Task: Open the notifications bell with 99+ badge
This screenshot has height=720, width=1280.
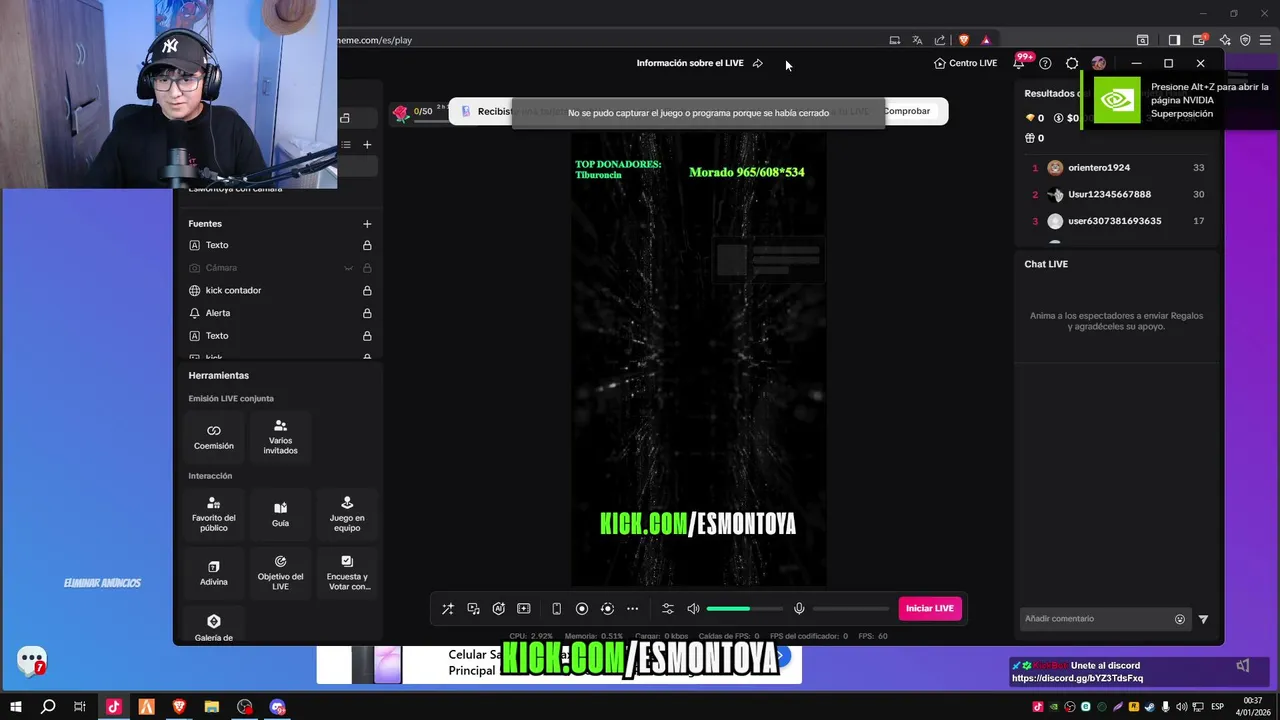Action: pyautogui.click(x=1019, y=62)
